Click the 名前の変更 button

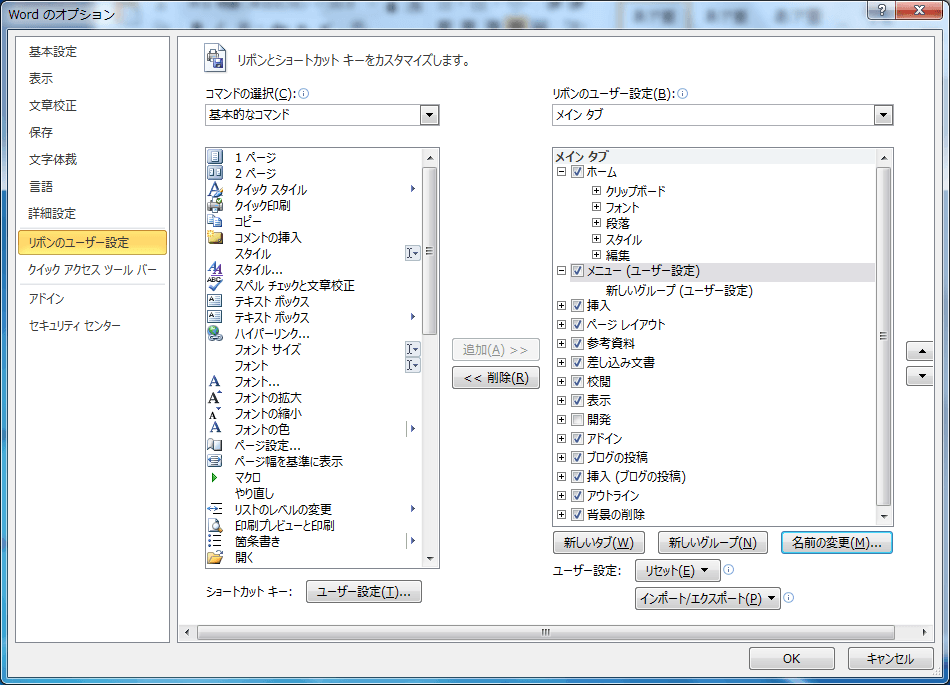tap(837, 543)
